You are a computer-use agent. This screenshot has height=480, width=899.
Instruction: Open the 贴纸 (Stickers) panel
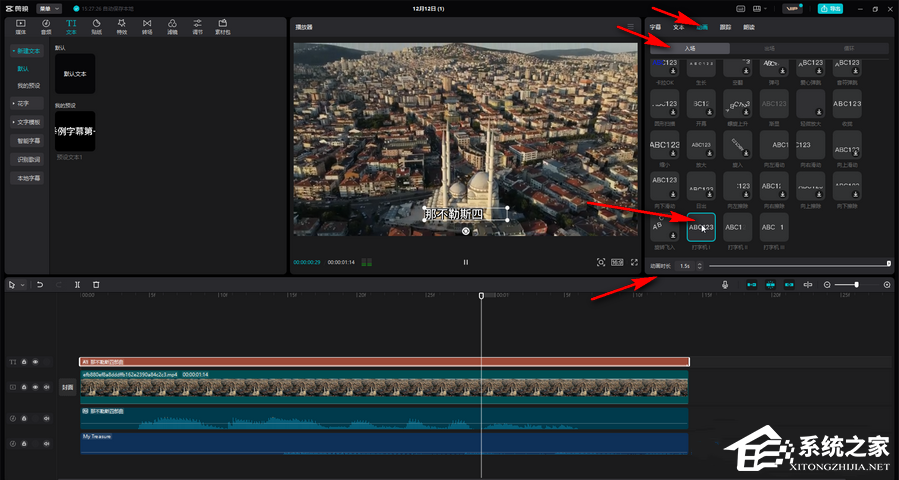(96, 25)
